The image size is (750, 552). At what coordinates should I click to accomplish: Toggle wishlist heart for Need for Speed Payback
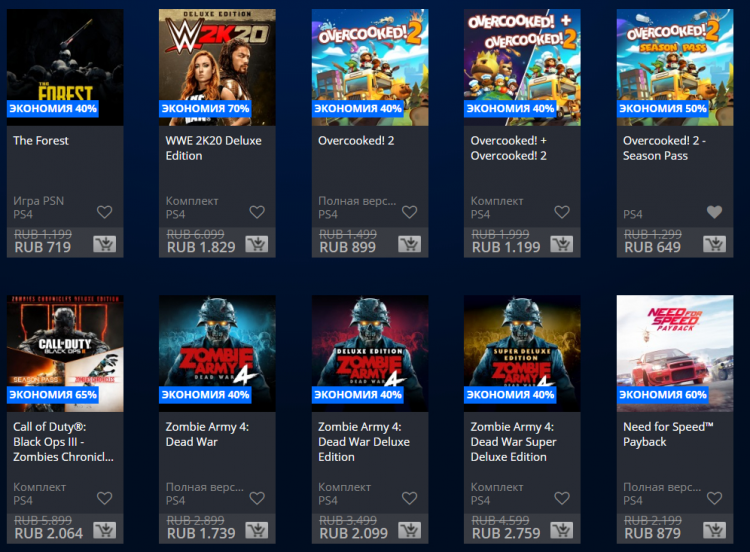point(715,498)
